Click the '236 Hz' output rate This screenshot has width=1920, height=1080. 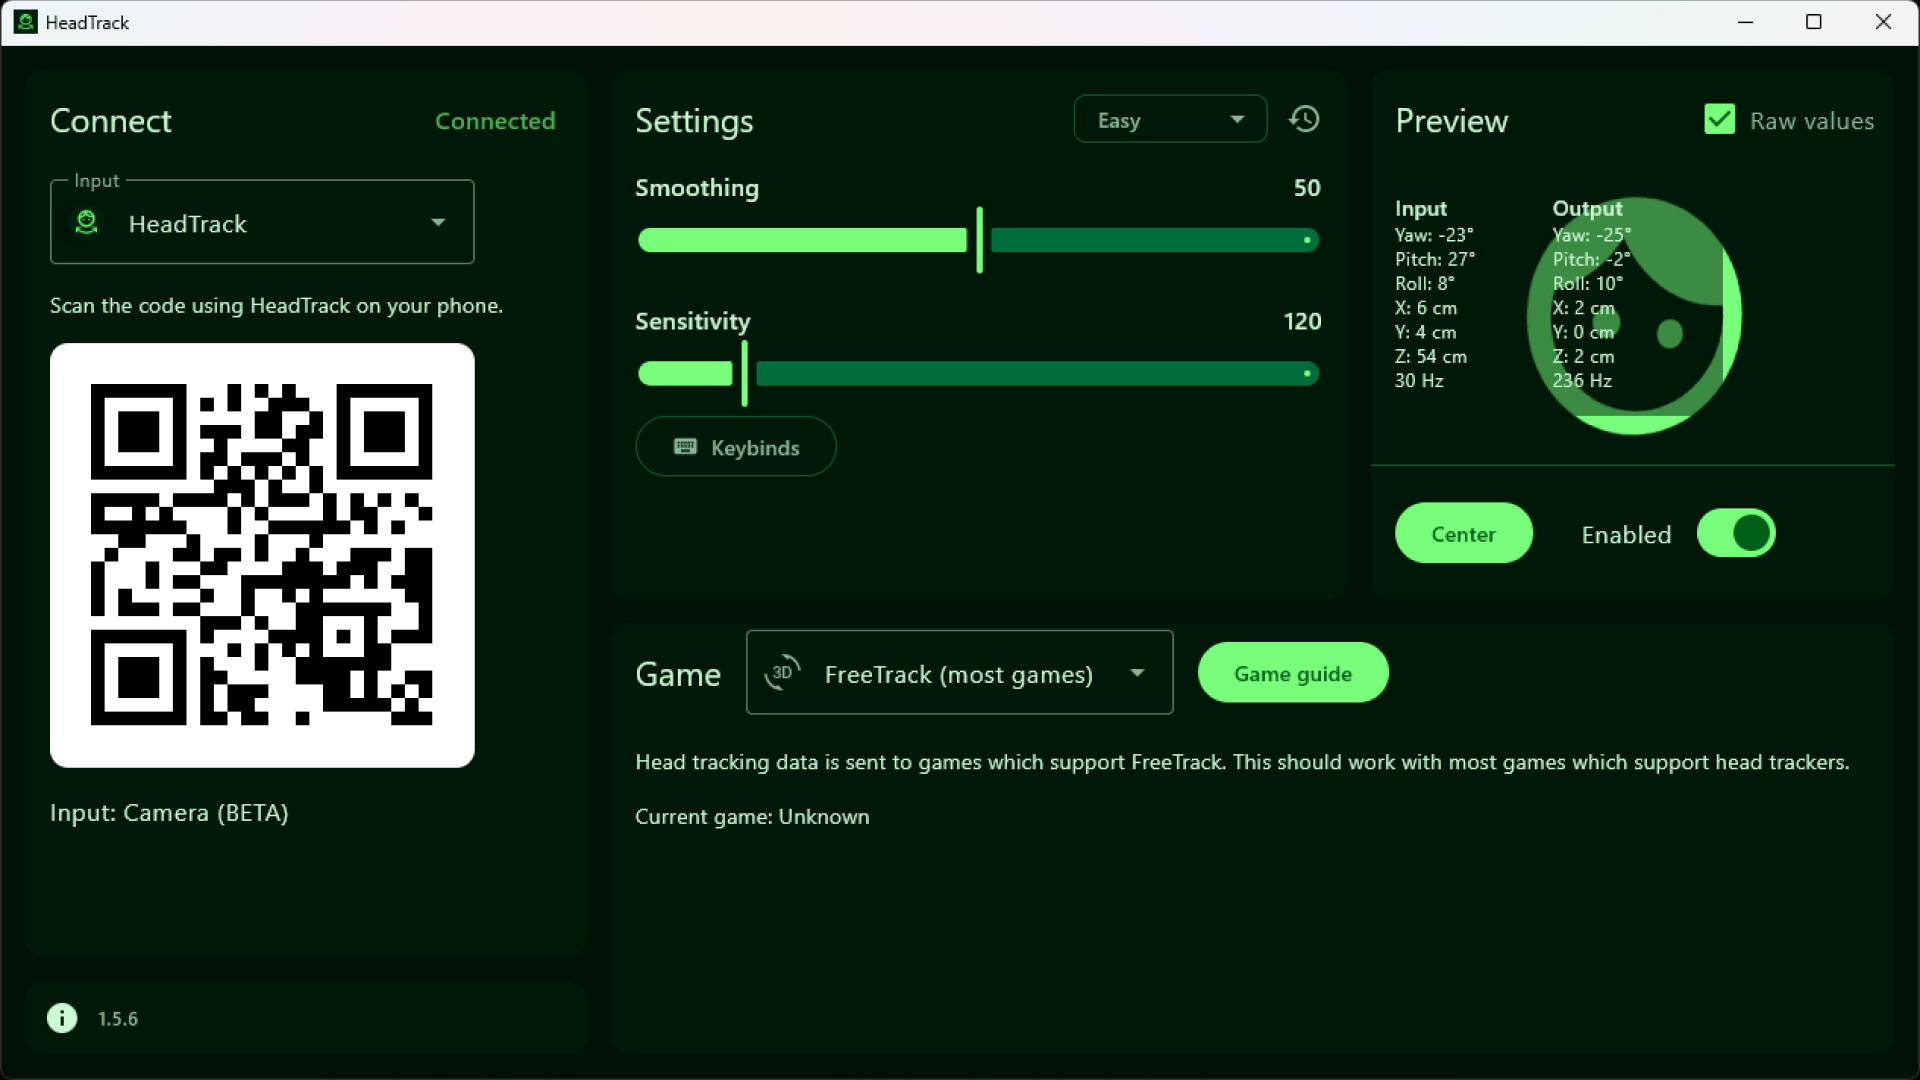pos(1582,381)
